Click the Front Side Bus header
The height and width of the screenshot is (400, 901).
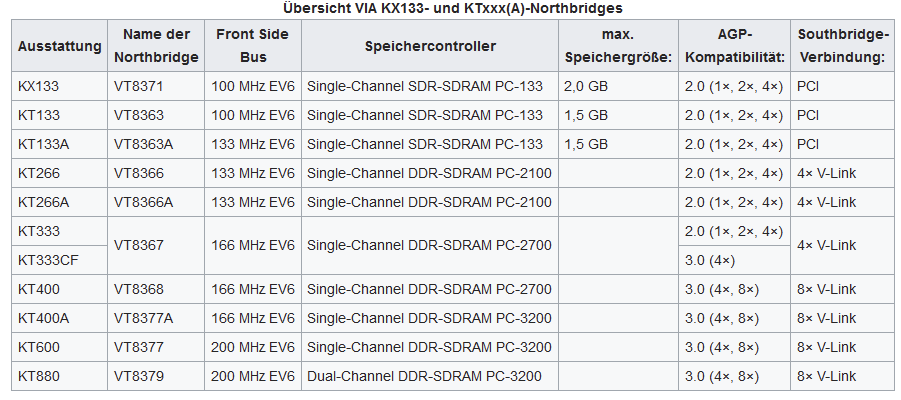coord(253,46)
